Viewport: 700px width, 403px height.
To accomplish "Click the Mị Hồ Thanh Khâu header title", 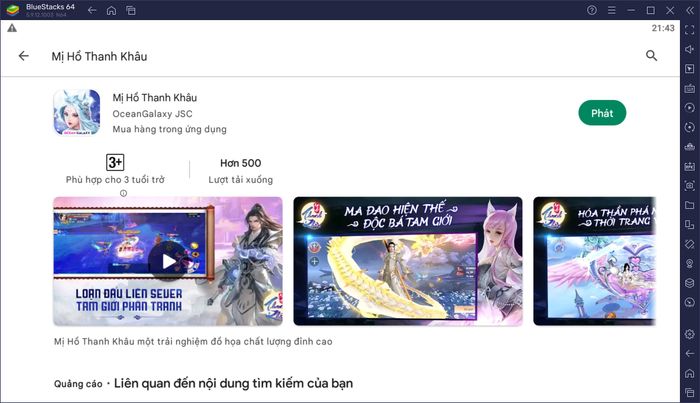I will 99,57.
